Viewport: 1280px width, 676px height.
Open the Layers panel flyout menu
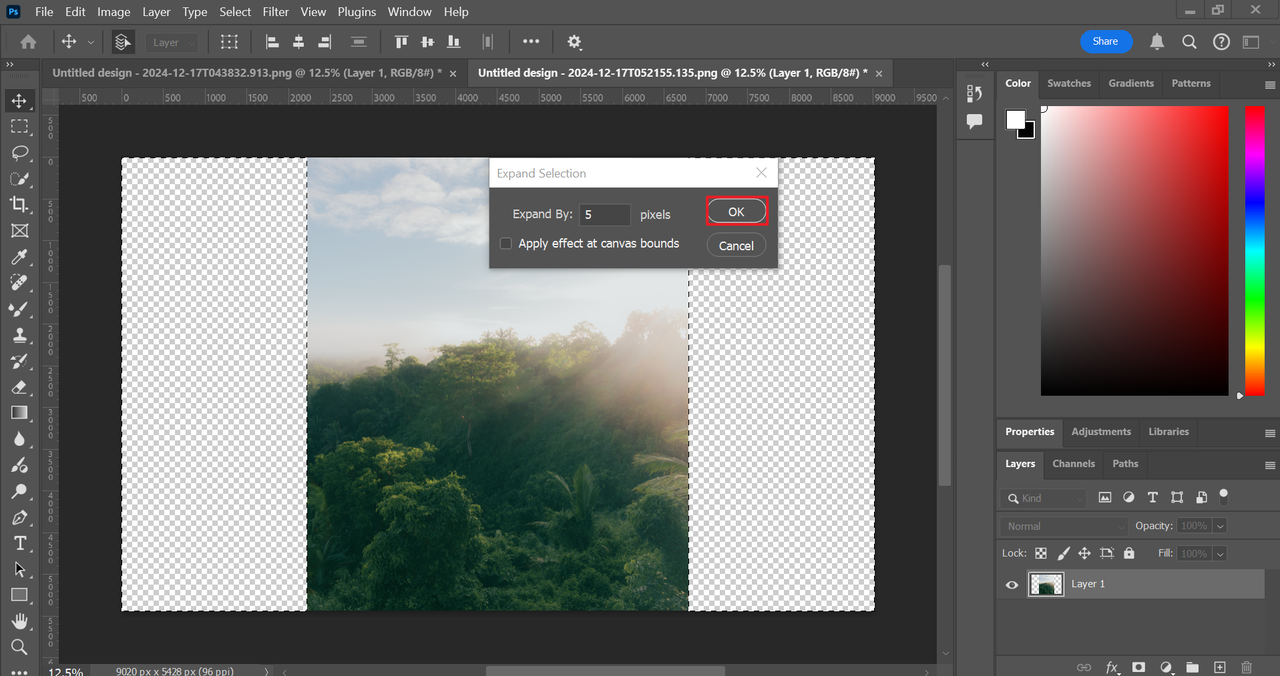pos(1270,465)
